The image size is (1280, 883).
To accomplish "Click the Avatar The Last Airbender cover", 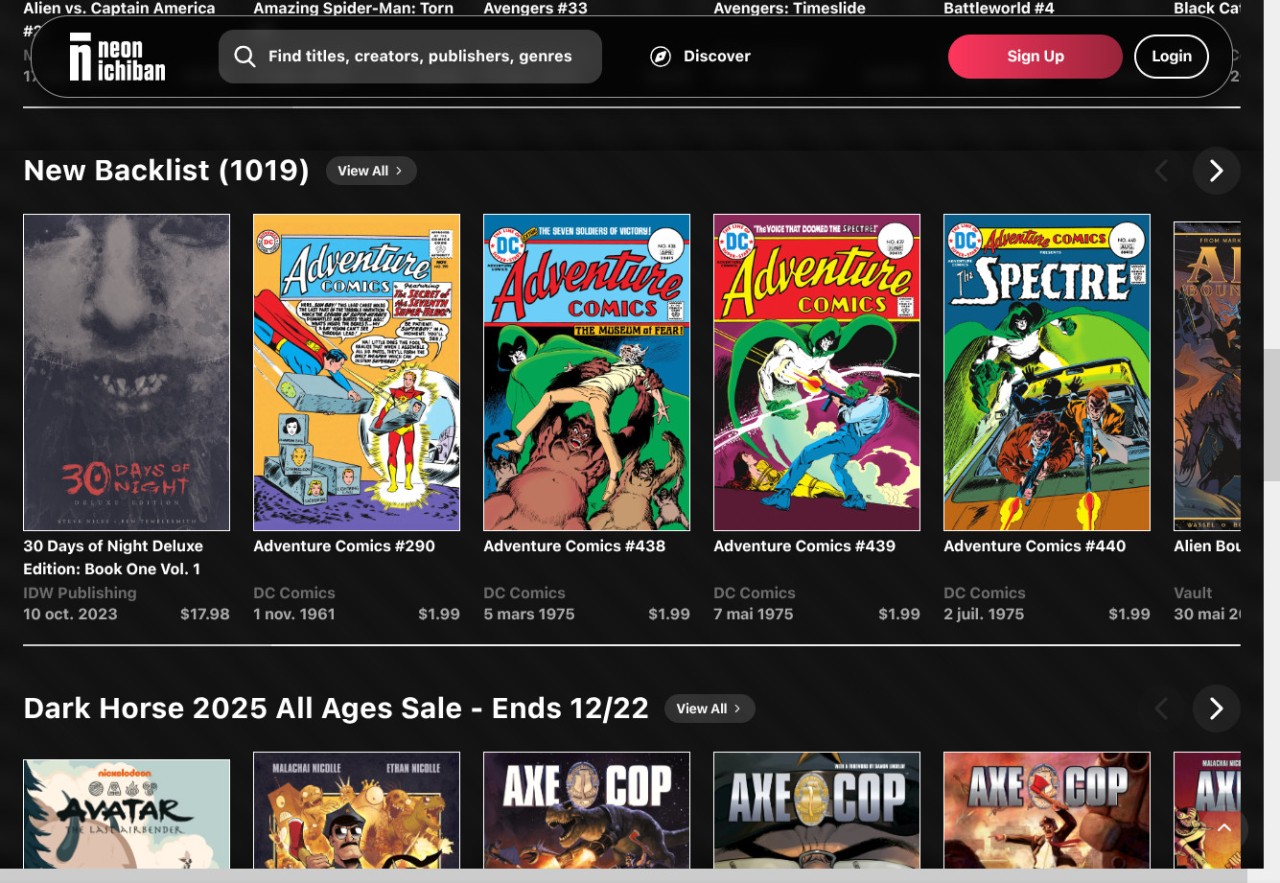I will (x=126, y=812).
